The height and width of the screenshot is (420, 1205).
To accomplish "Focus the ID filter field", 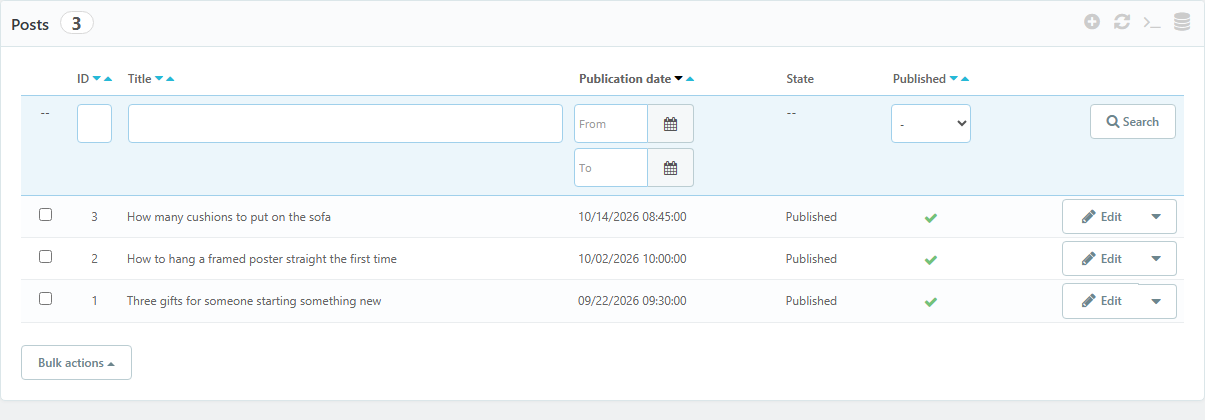I will 94,124.
